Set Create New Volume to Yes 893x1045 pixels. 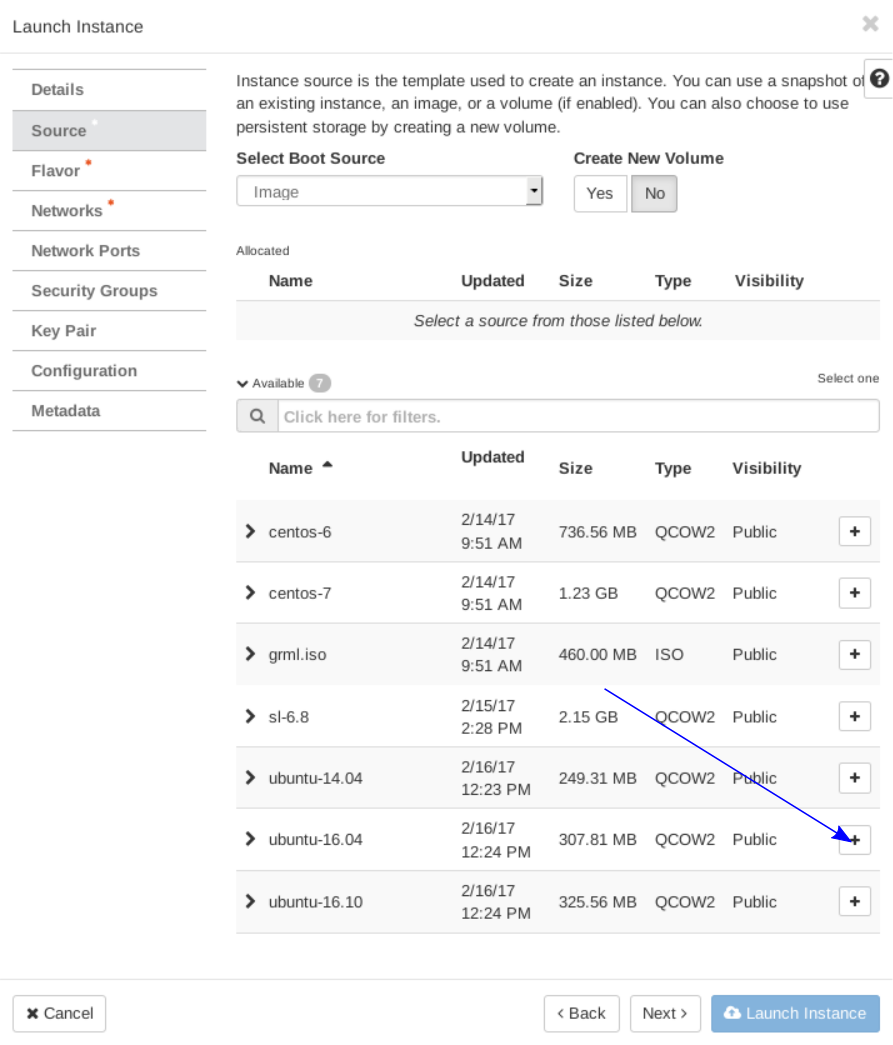(x=600, y=194)
